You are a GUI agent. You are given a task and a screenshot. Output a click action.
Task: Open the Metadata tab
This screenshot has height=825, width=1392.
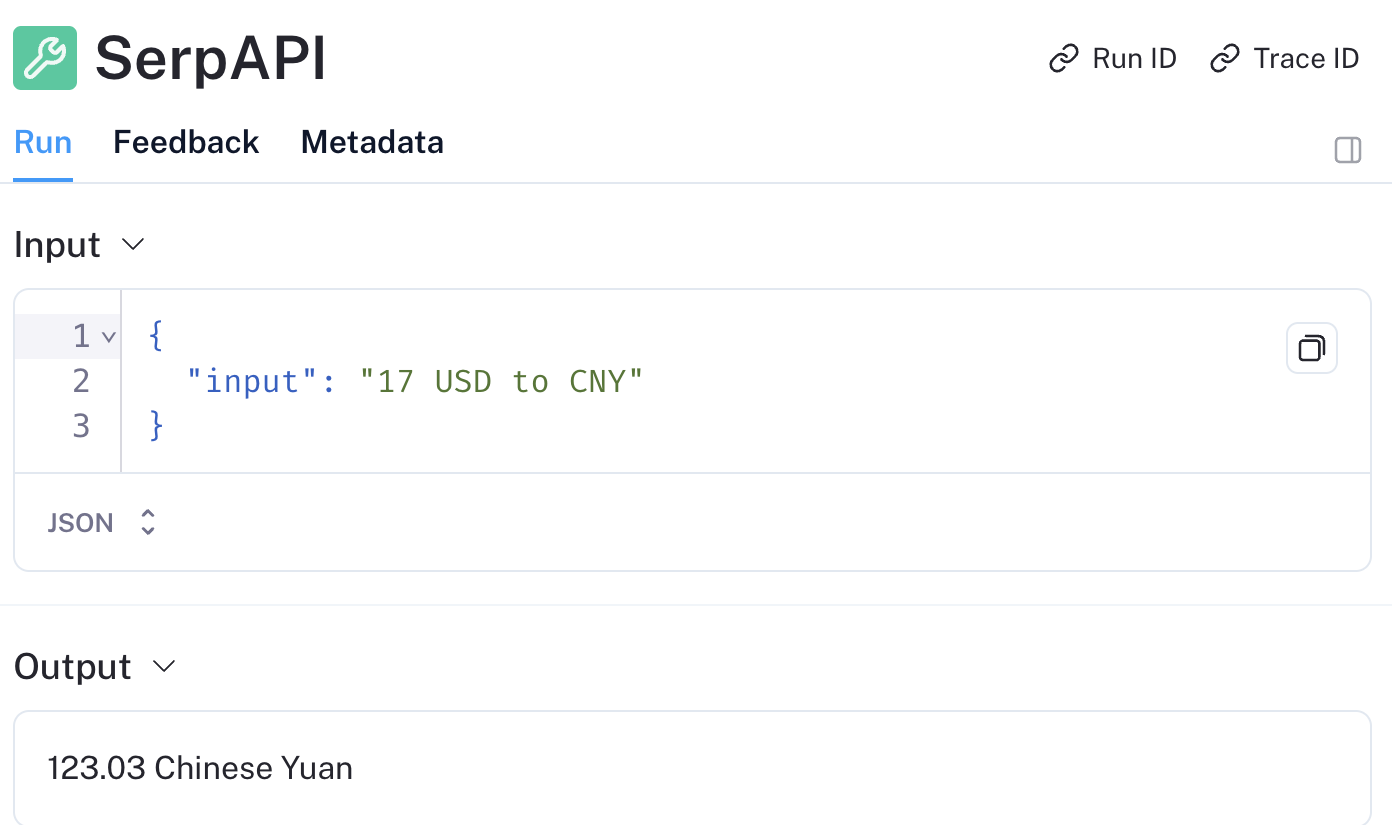(372, 142)
